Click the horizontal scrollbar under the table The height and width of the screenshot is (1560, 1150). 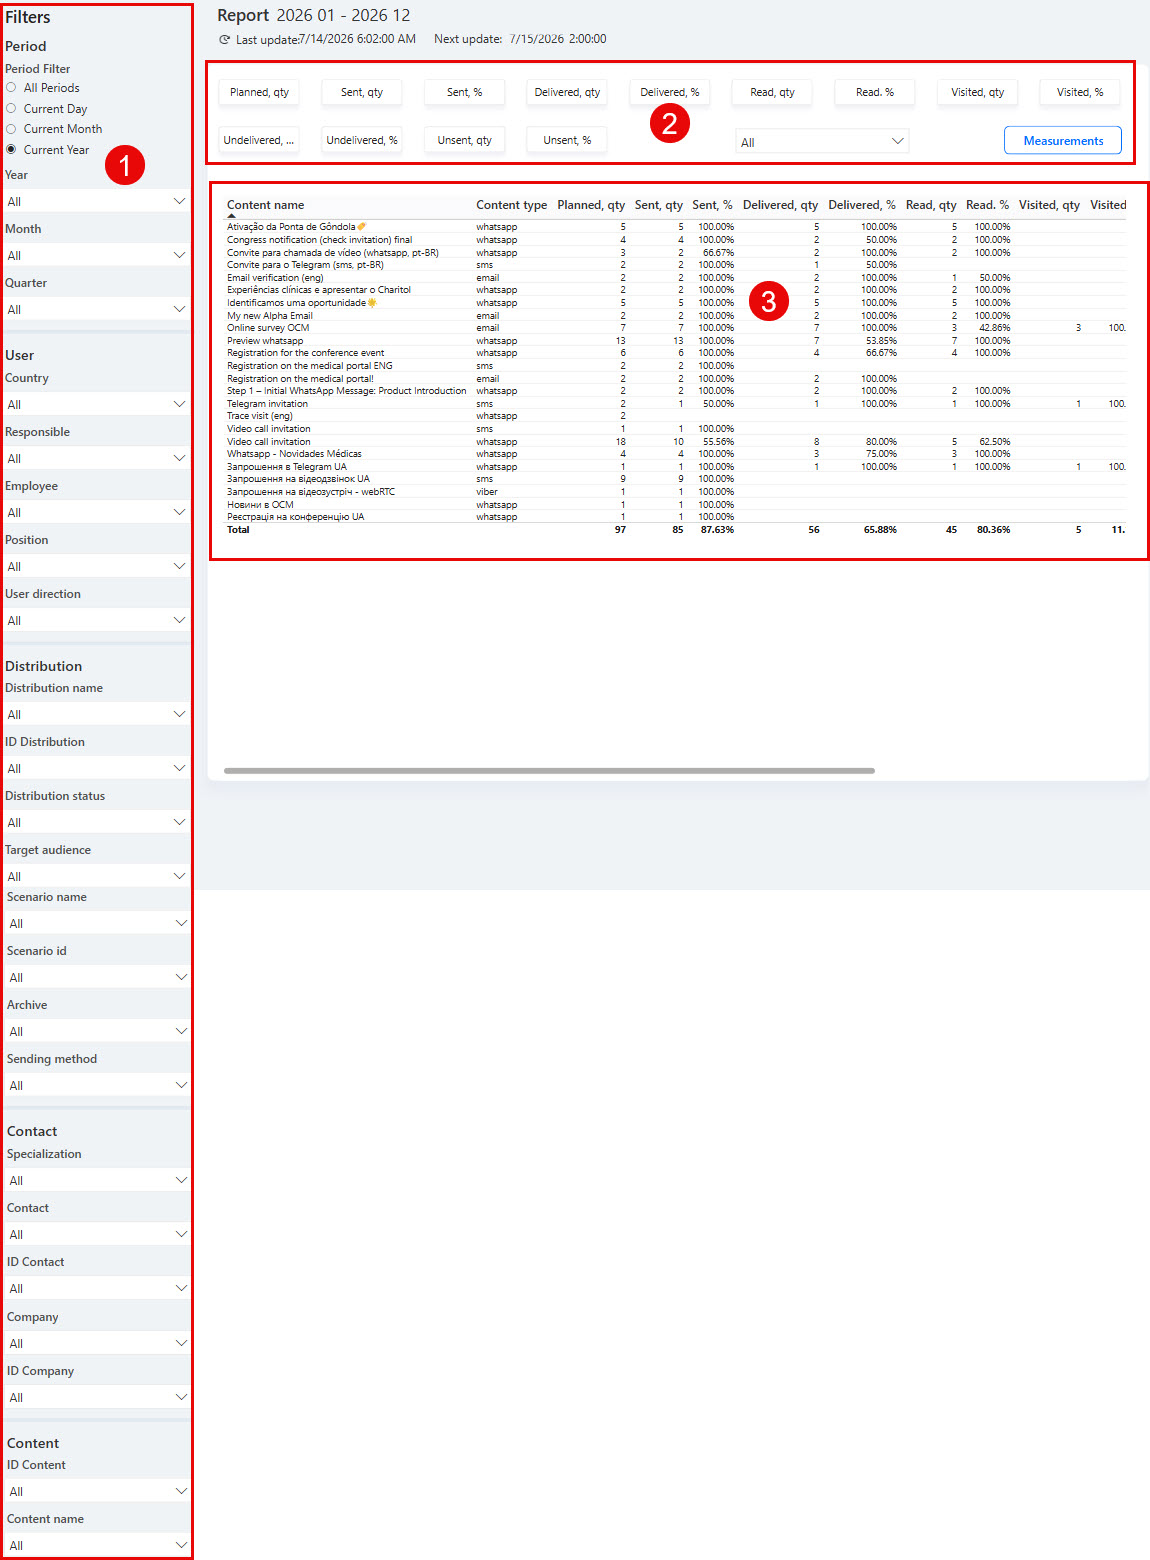coord(549,771)
